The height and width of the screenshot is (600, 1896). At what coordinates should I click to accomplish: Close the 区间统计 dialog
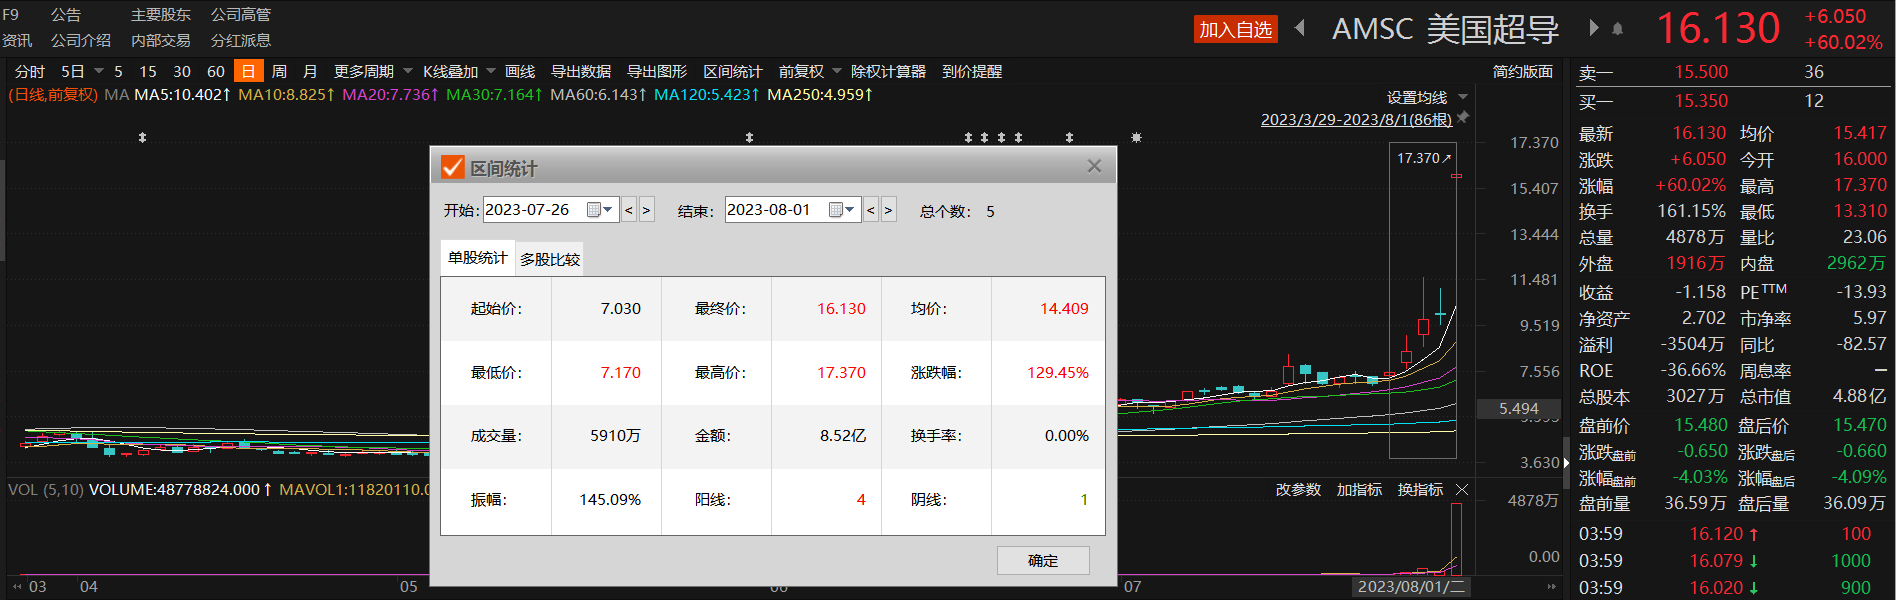[x=1094, y=166]
